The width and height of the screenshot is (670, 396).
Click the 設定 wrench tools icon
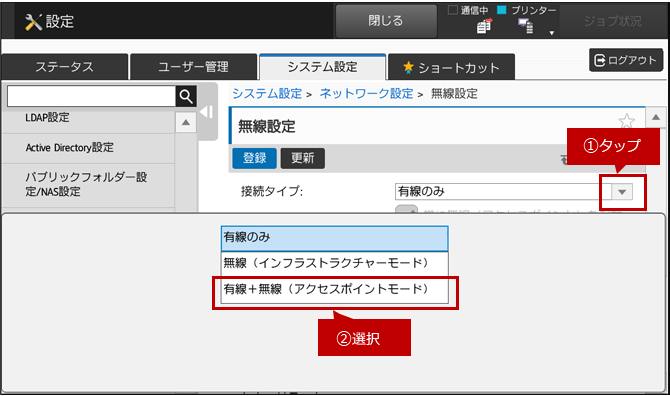pos(33,22)
